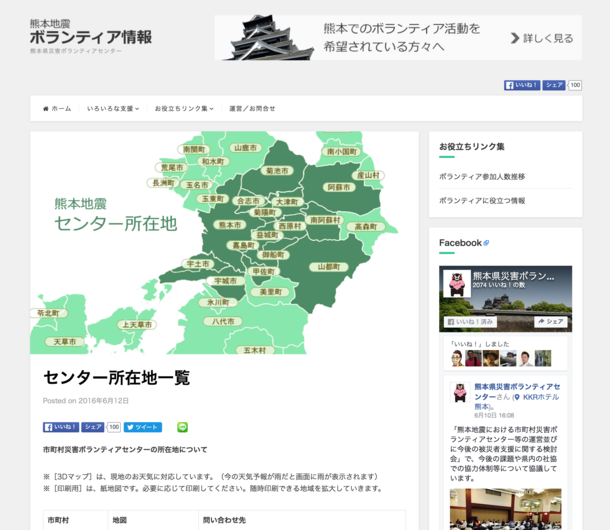The height and width of the screenshot is (530, 610).
Task: Click the シェア button in Facebook page widget
Action: click(x=551, y=322)
